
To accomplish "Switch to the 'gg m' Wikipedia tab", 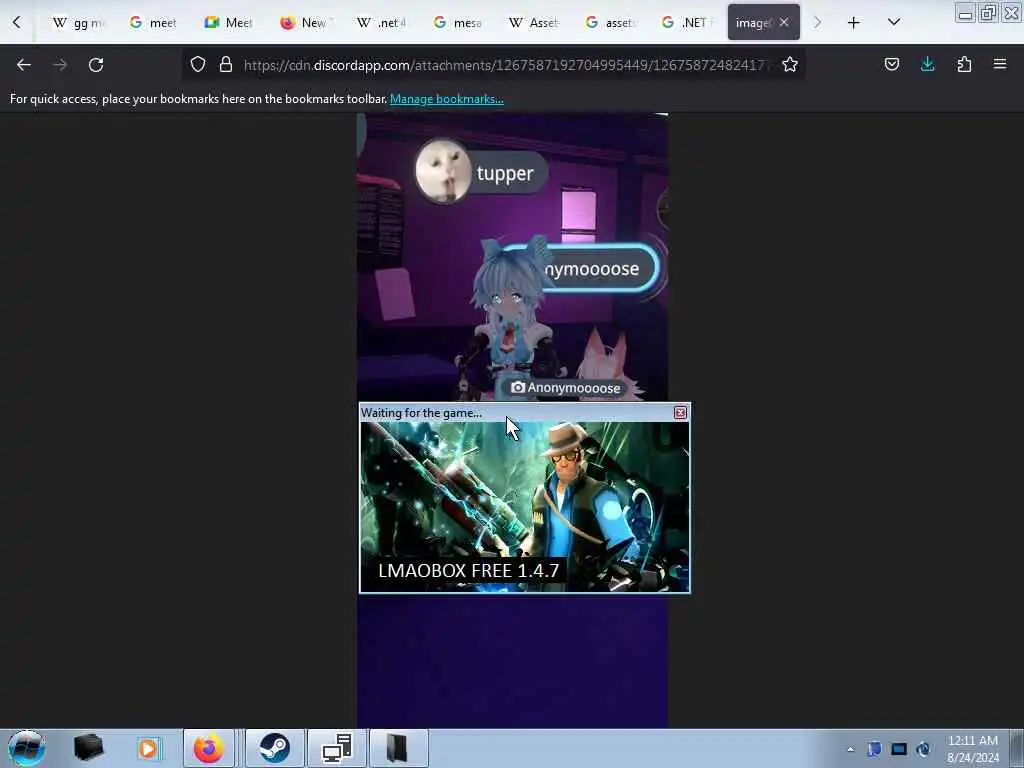I will pyautogui.click(x=78, y=23).
